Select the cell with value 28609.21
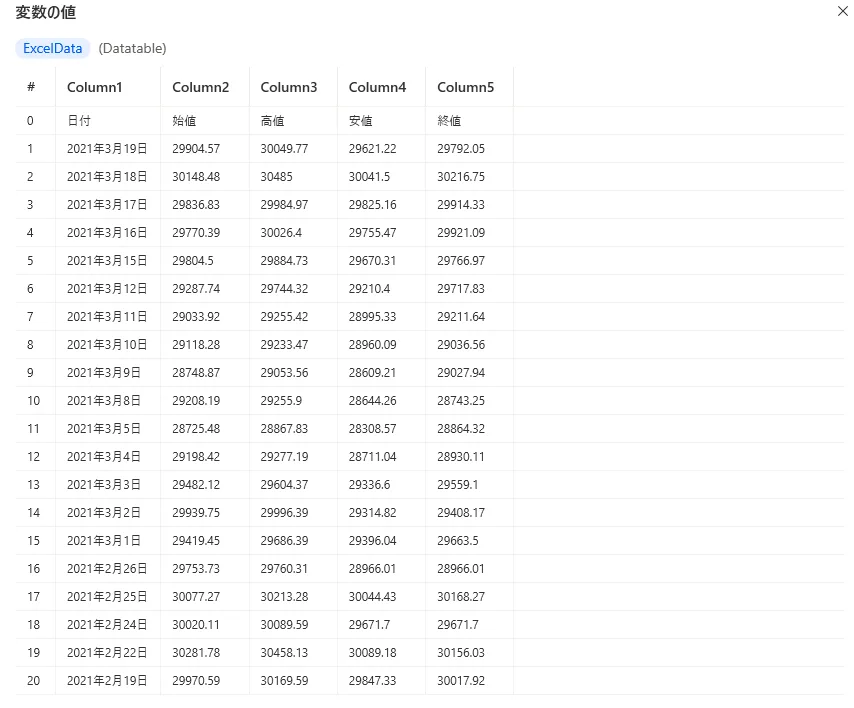854x708 pixels. pyautogui.click(x=372, y=373)
